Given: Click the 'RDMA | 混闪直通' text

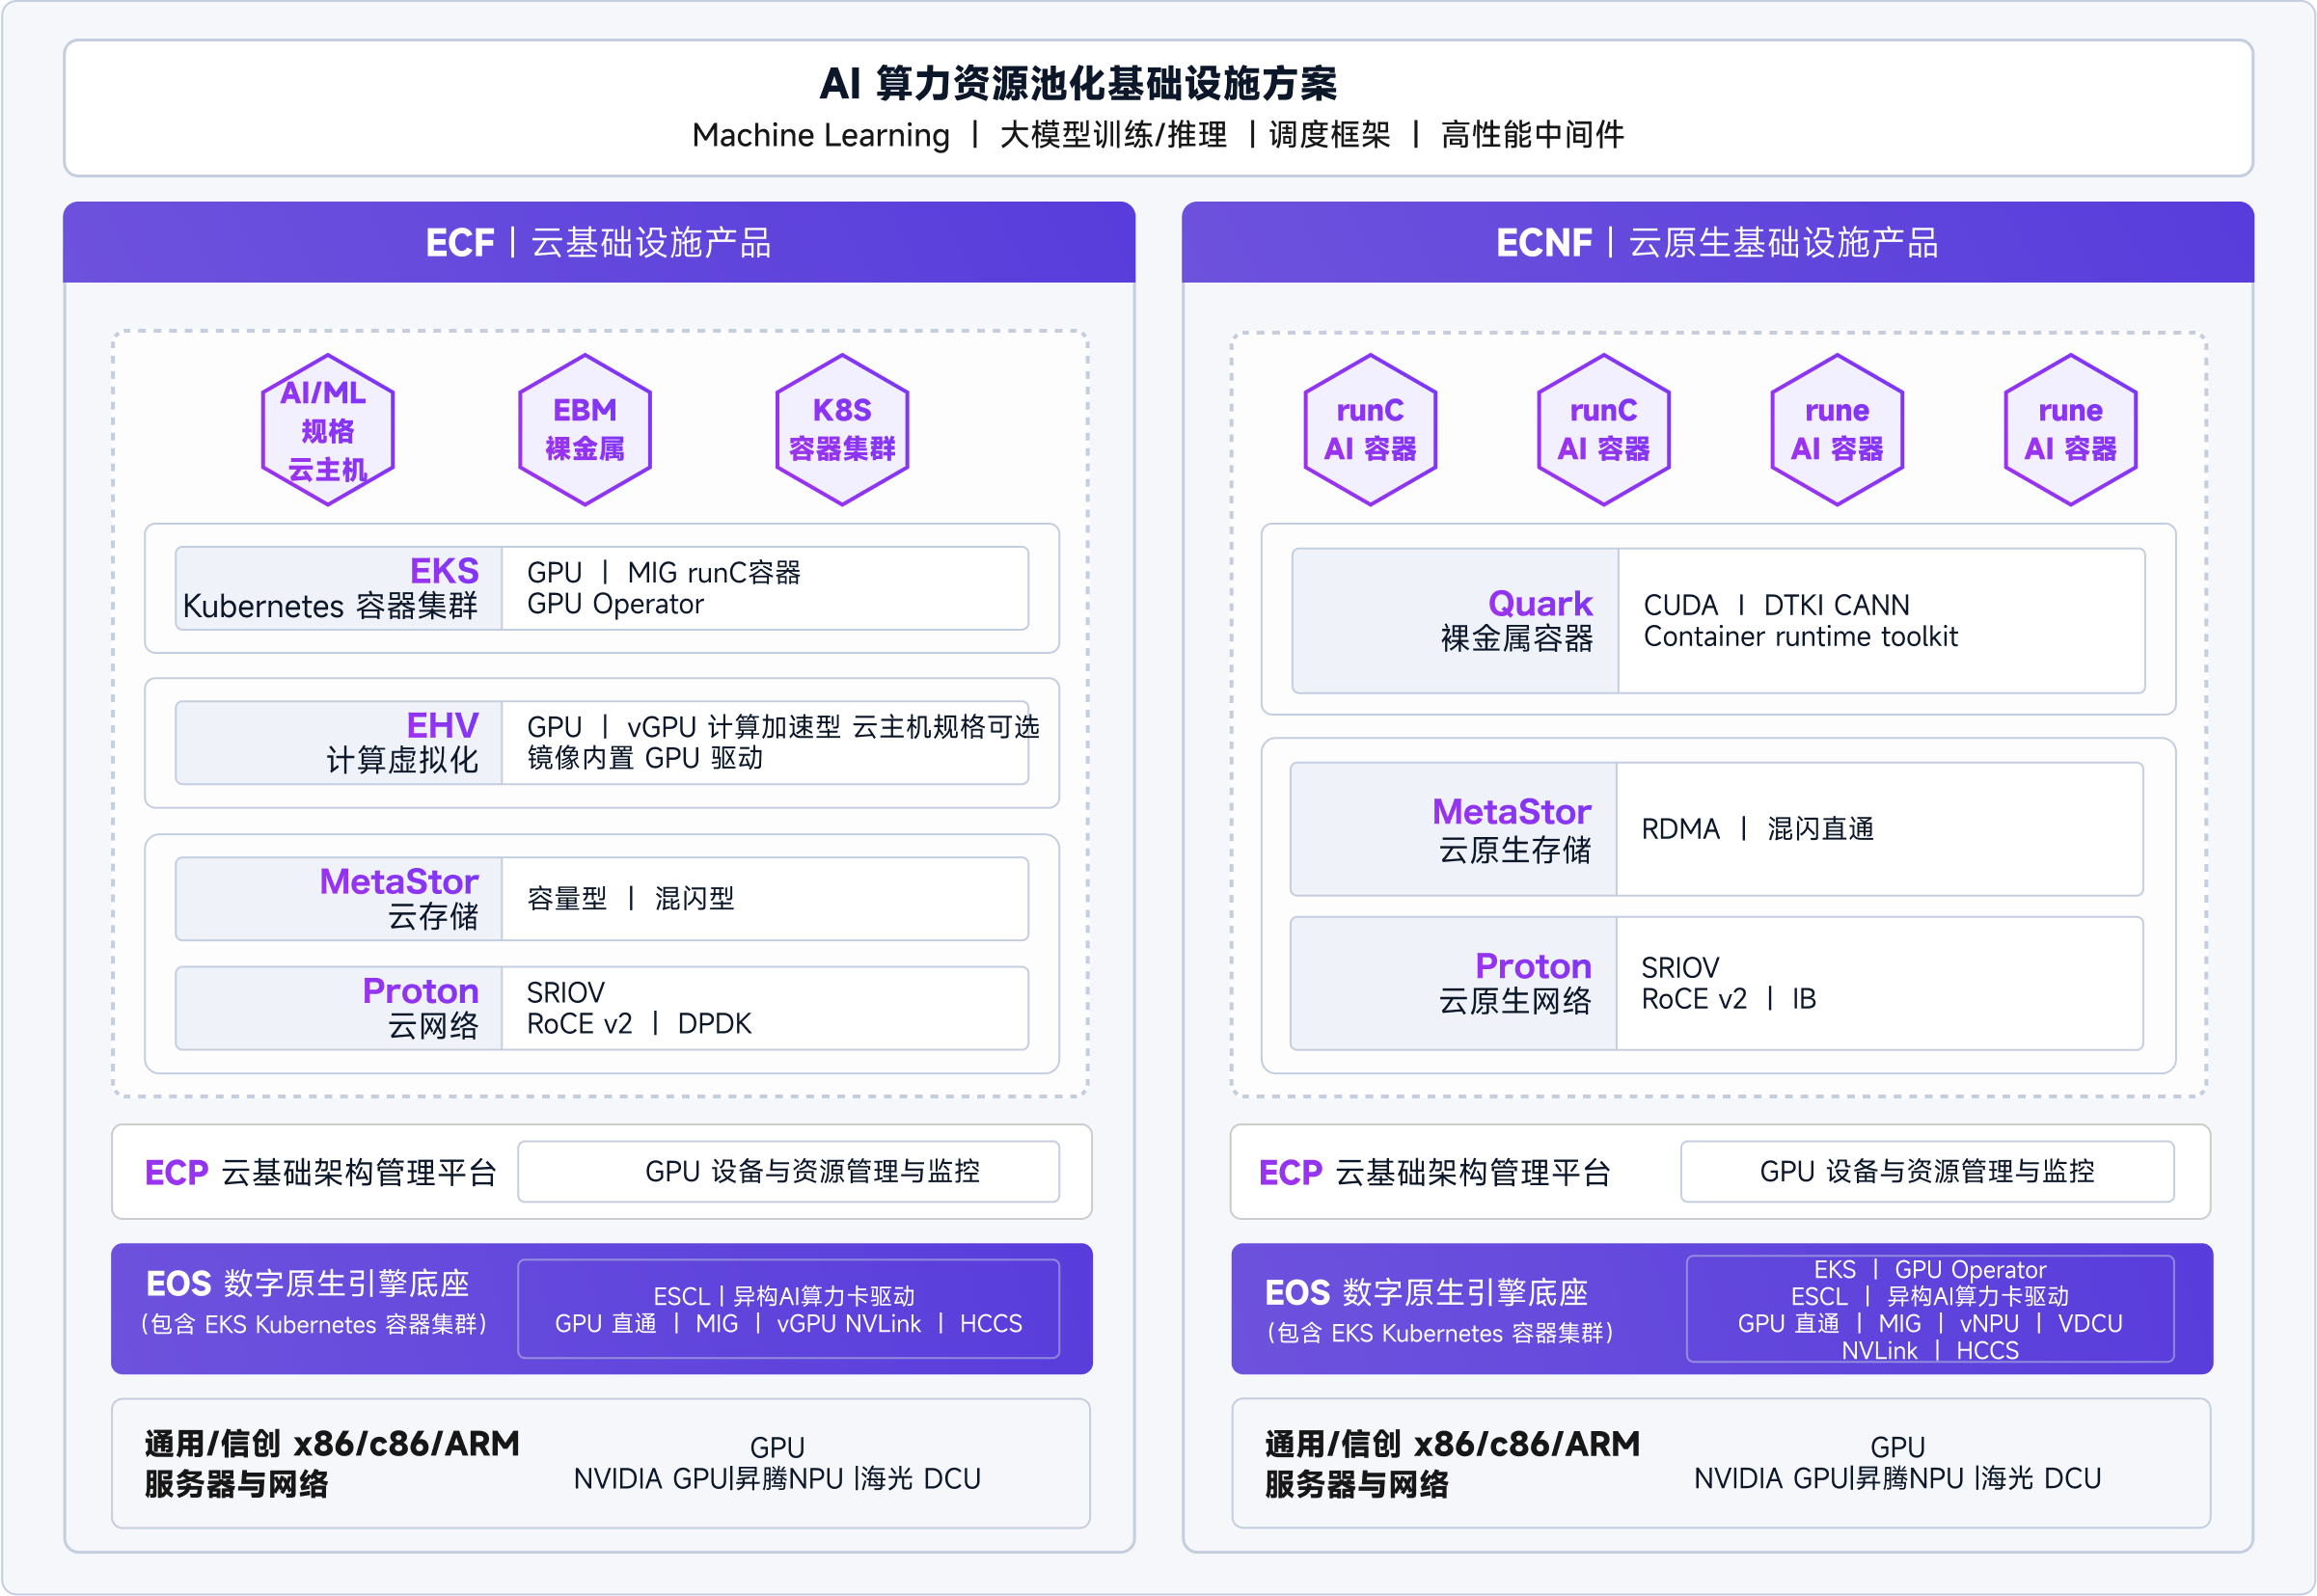Looking at the screenshot, I should point(1757,829).
